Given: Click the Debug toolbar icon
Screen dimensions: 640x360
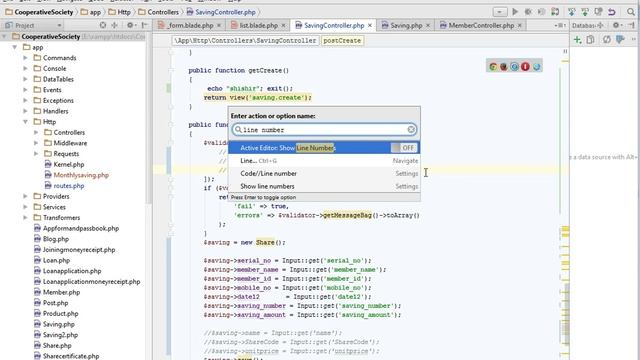Looking at the screenshot, I should 528,12.
